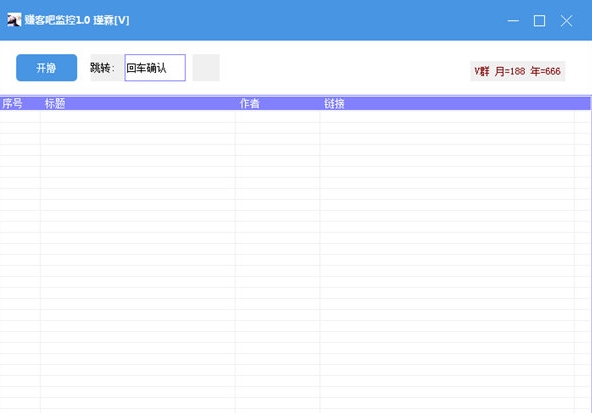592x413 pixels.
Task: Select first empty cell under 链接 column
Action: (x=447, y=117)
